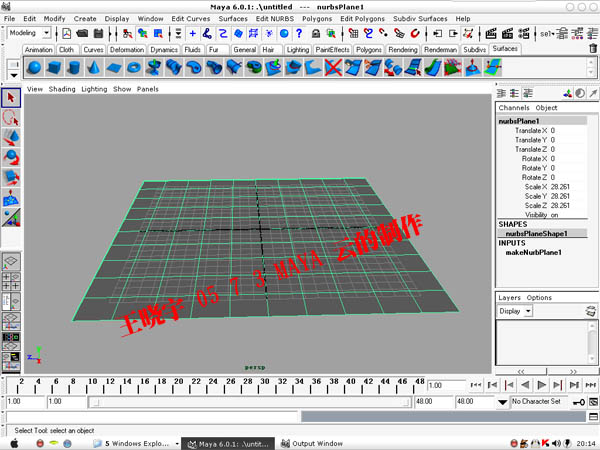Create a NURBS cube from shelf

[54, 68]
